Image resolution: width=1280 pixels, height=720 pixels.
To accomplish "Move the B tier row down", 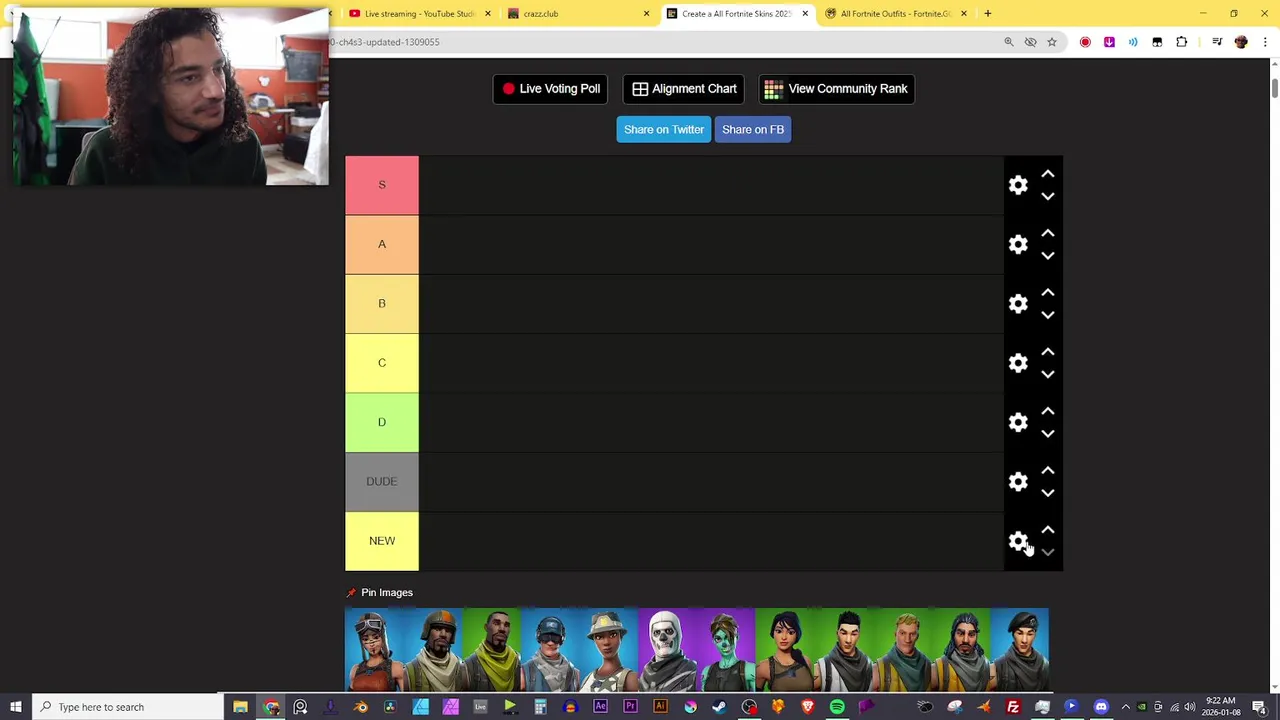I will [1047, 315].
